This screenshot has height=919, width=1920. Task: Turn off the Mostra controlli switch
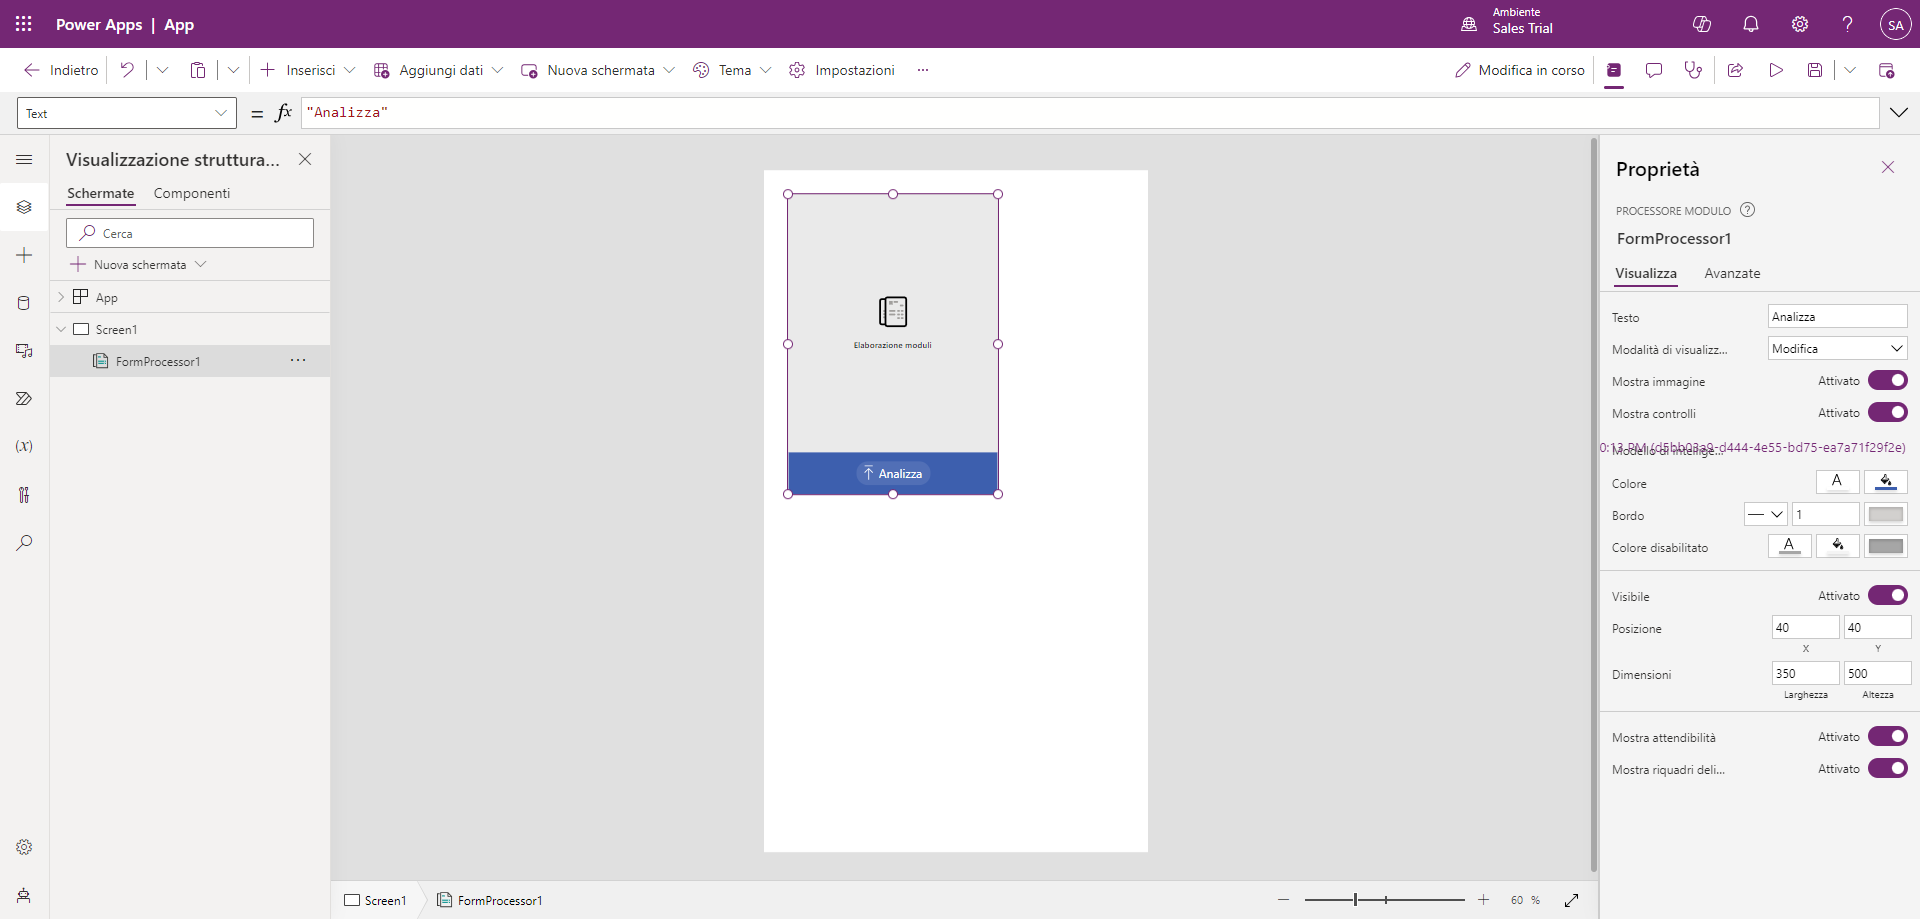tap(1889, 412)
